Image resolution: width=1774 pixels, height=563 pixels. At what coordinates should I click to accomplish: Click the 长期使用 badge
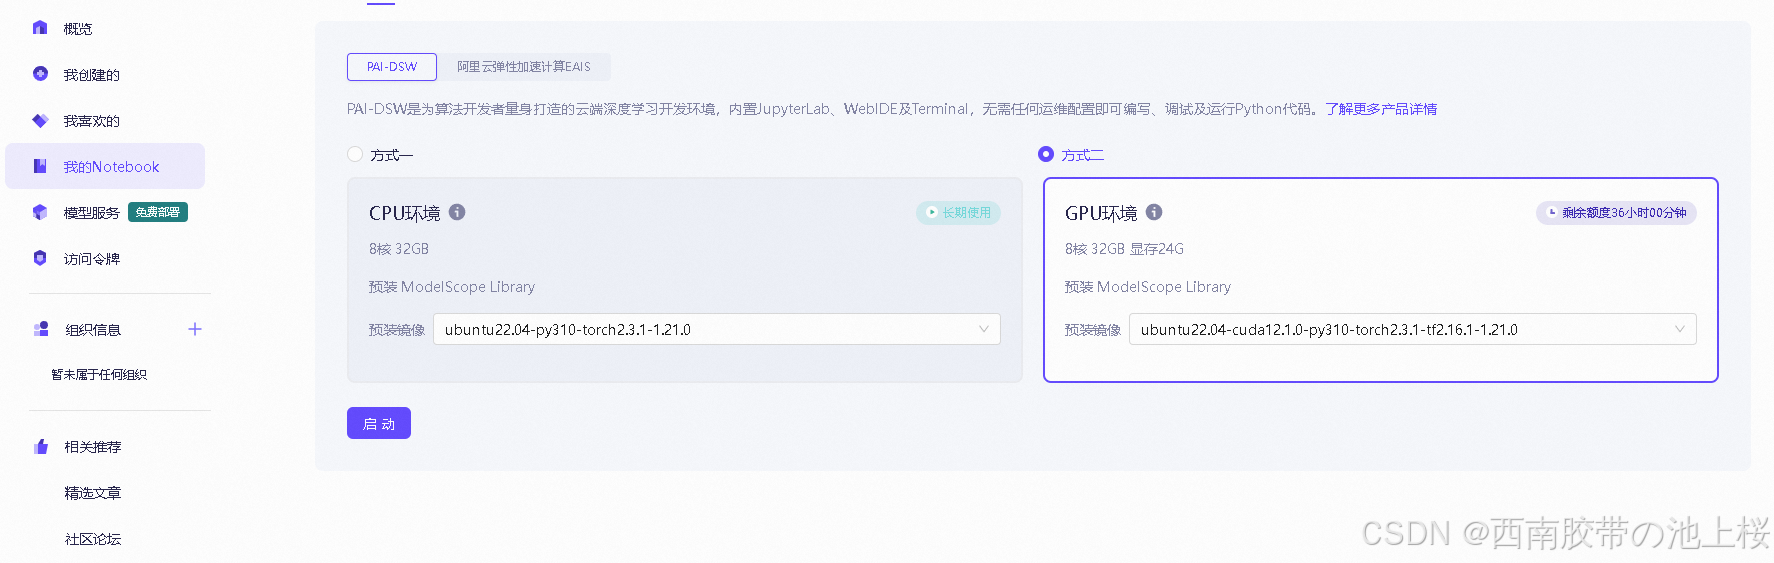coord(958,212)
